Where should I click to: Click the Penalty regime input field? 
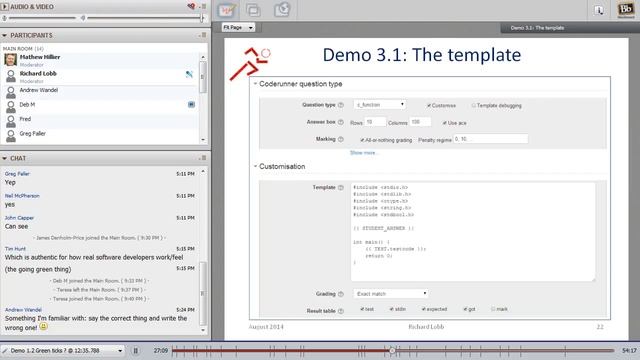tap(490, 139)
